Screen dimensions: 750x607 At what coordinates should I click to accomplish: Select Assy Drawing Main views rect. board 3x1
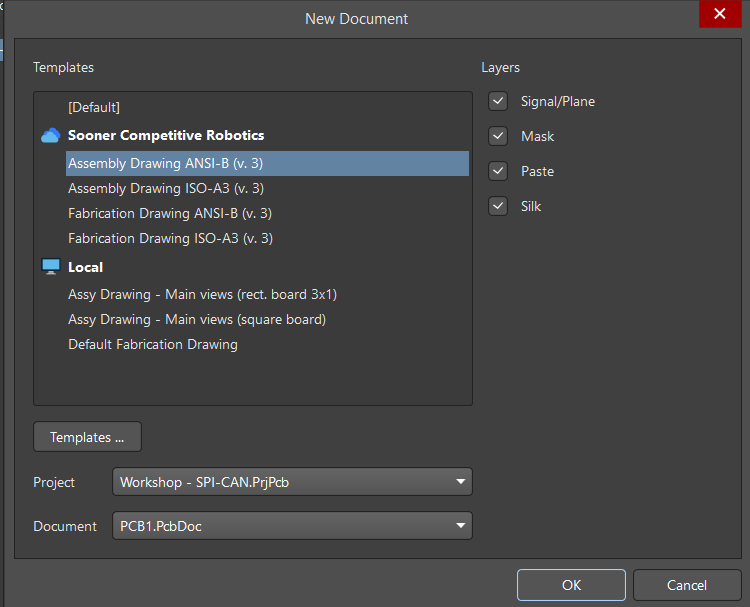pos(202,294)
